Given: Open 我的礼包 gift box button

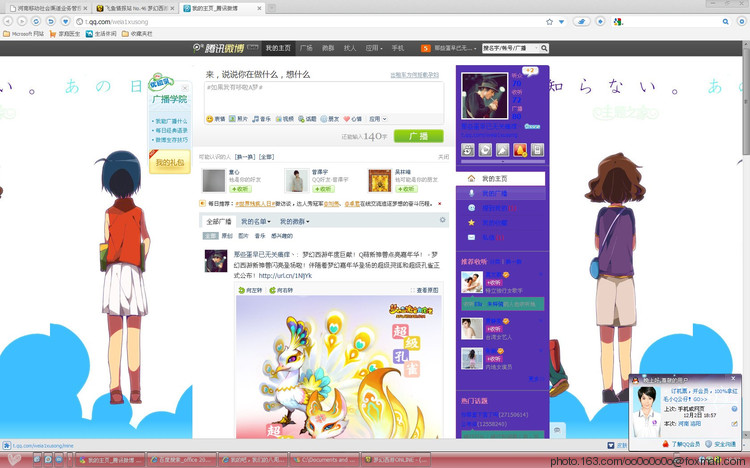Looking at the screenshot, I should [x=170, y=162].
